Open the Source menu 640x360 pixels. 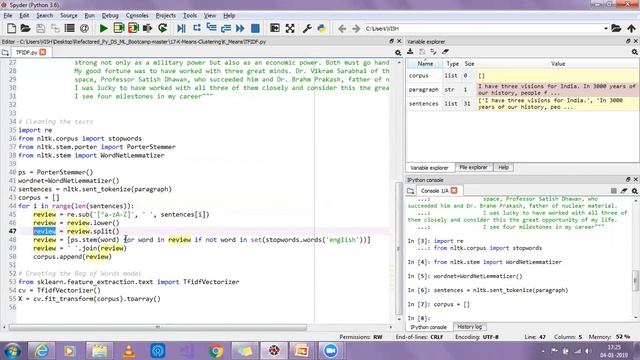69,16
